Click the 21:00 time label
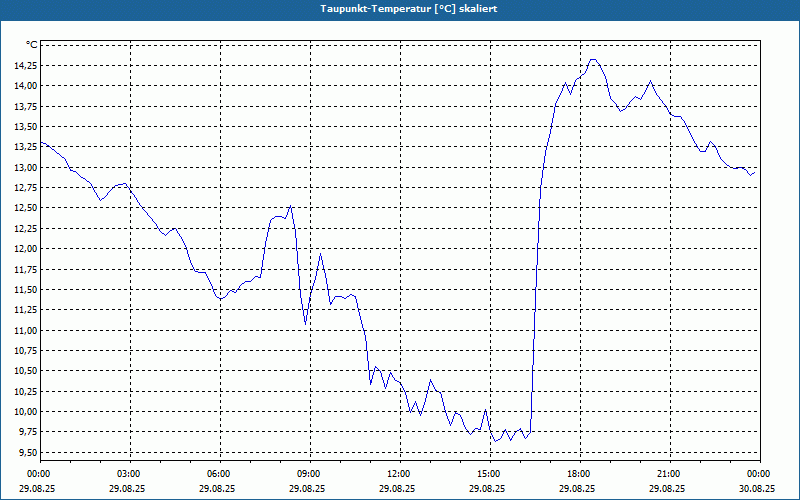 [670, 474]
